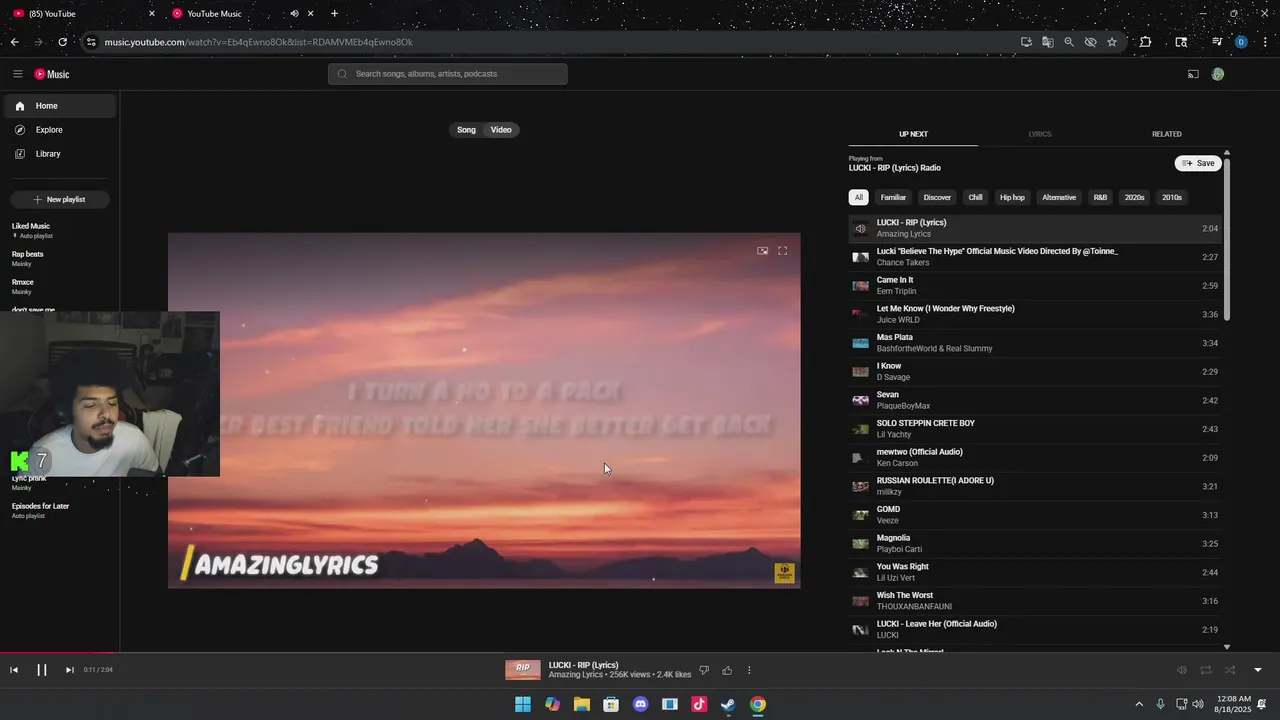Go to Library in sidebar
The width and height of the screenshot is (1280, 720).
(x=60, y=154)
